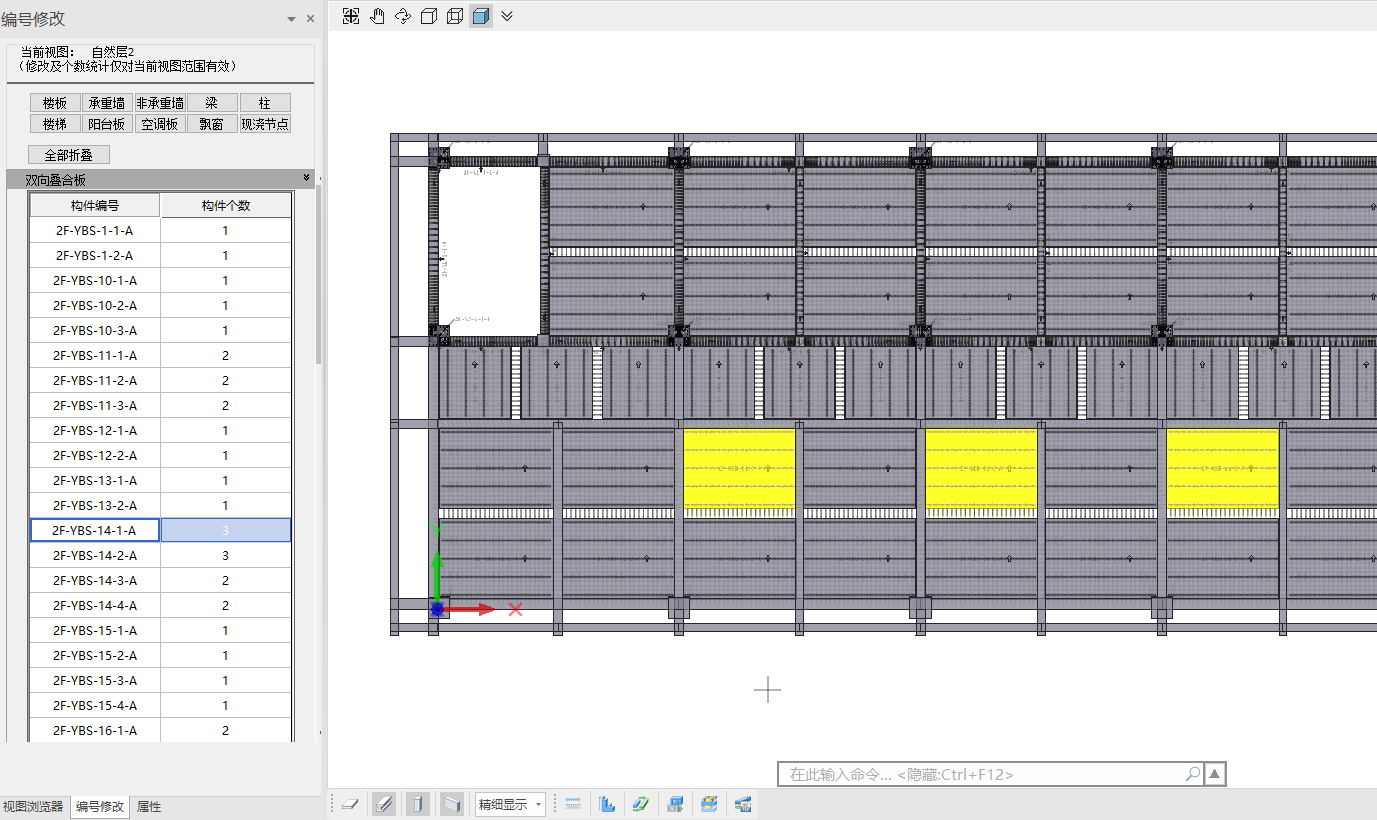Collapse the 双向叠合板 section

tap(306, 178)
